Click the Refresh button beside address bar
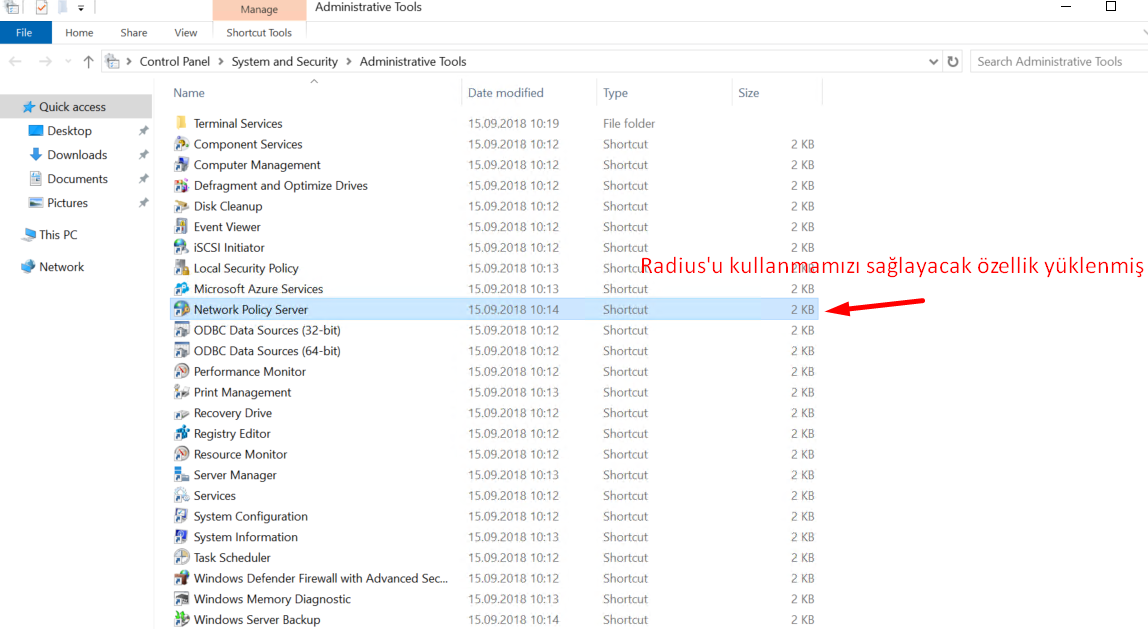Screen dimensions: 1148x629 (x=953, y=62)
